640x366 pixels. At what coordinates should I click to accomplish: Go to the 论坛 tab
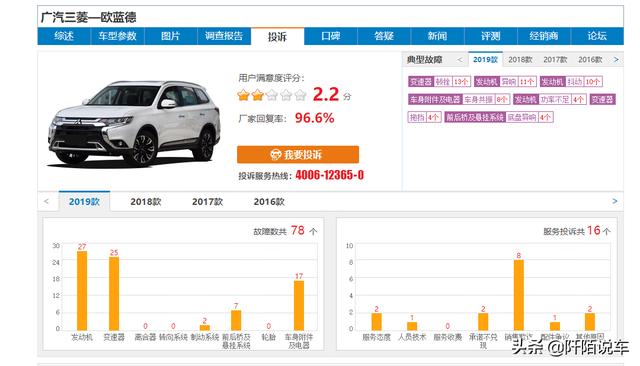[597, 36]
